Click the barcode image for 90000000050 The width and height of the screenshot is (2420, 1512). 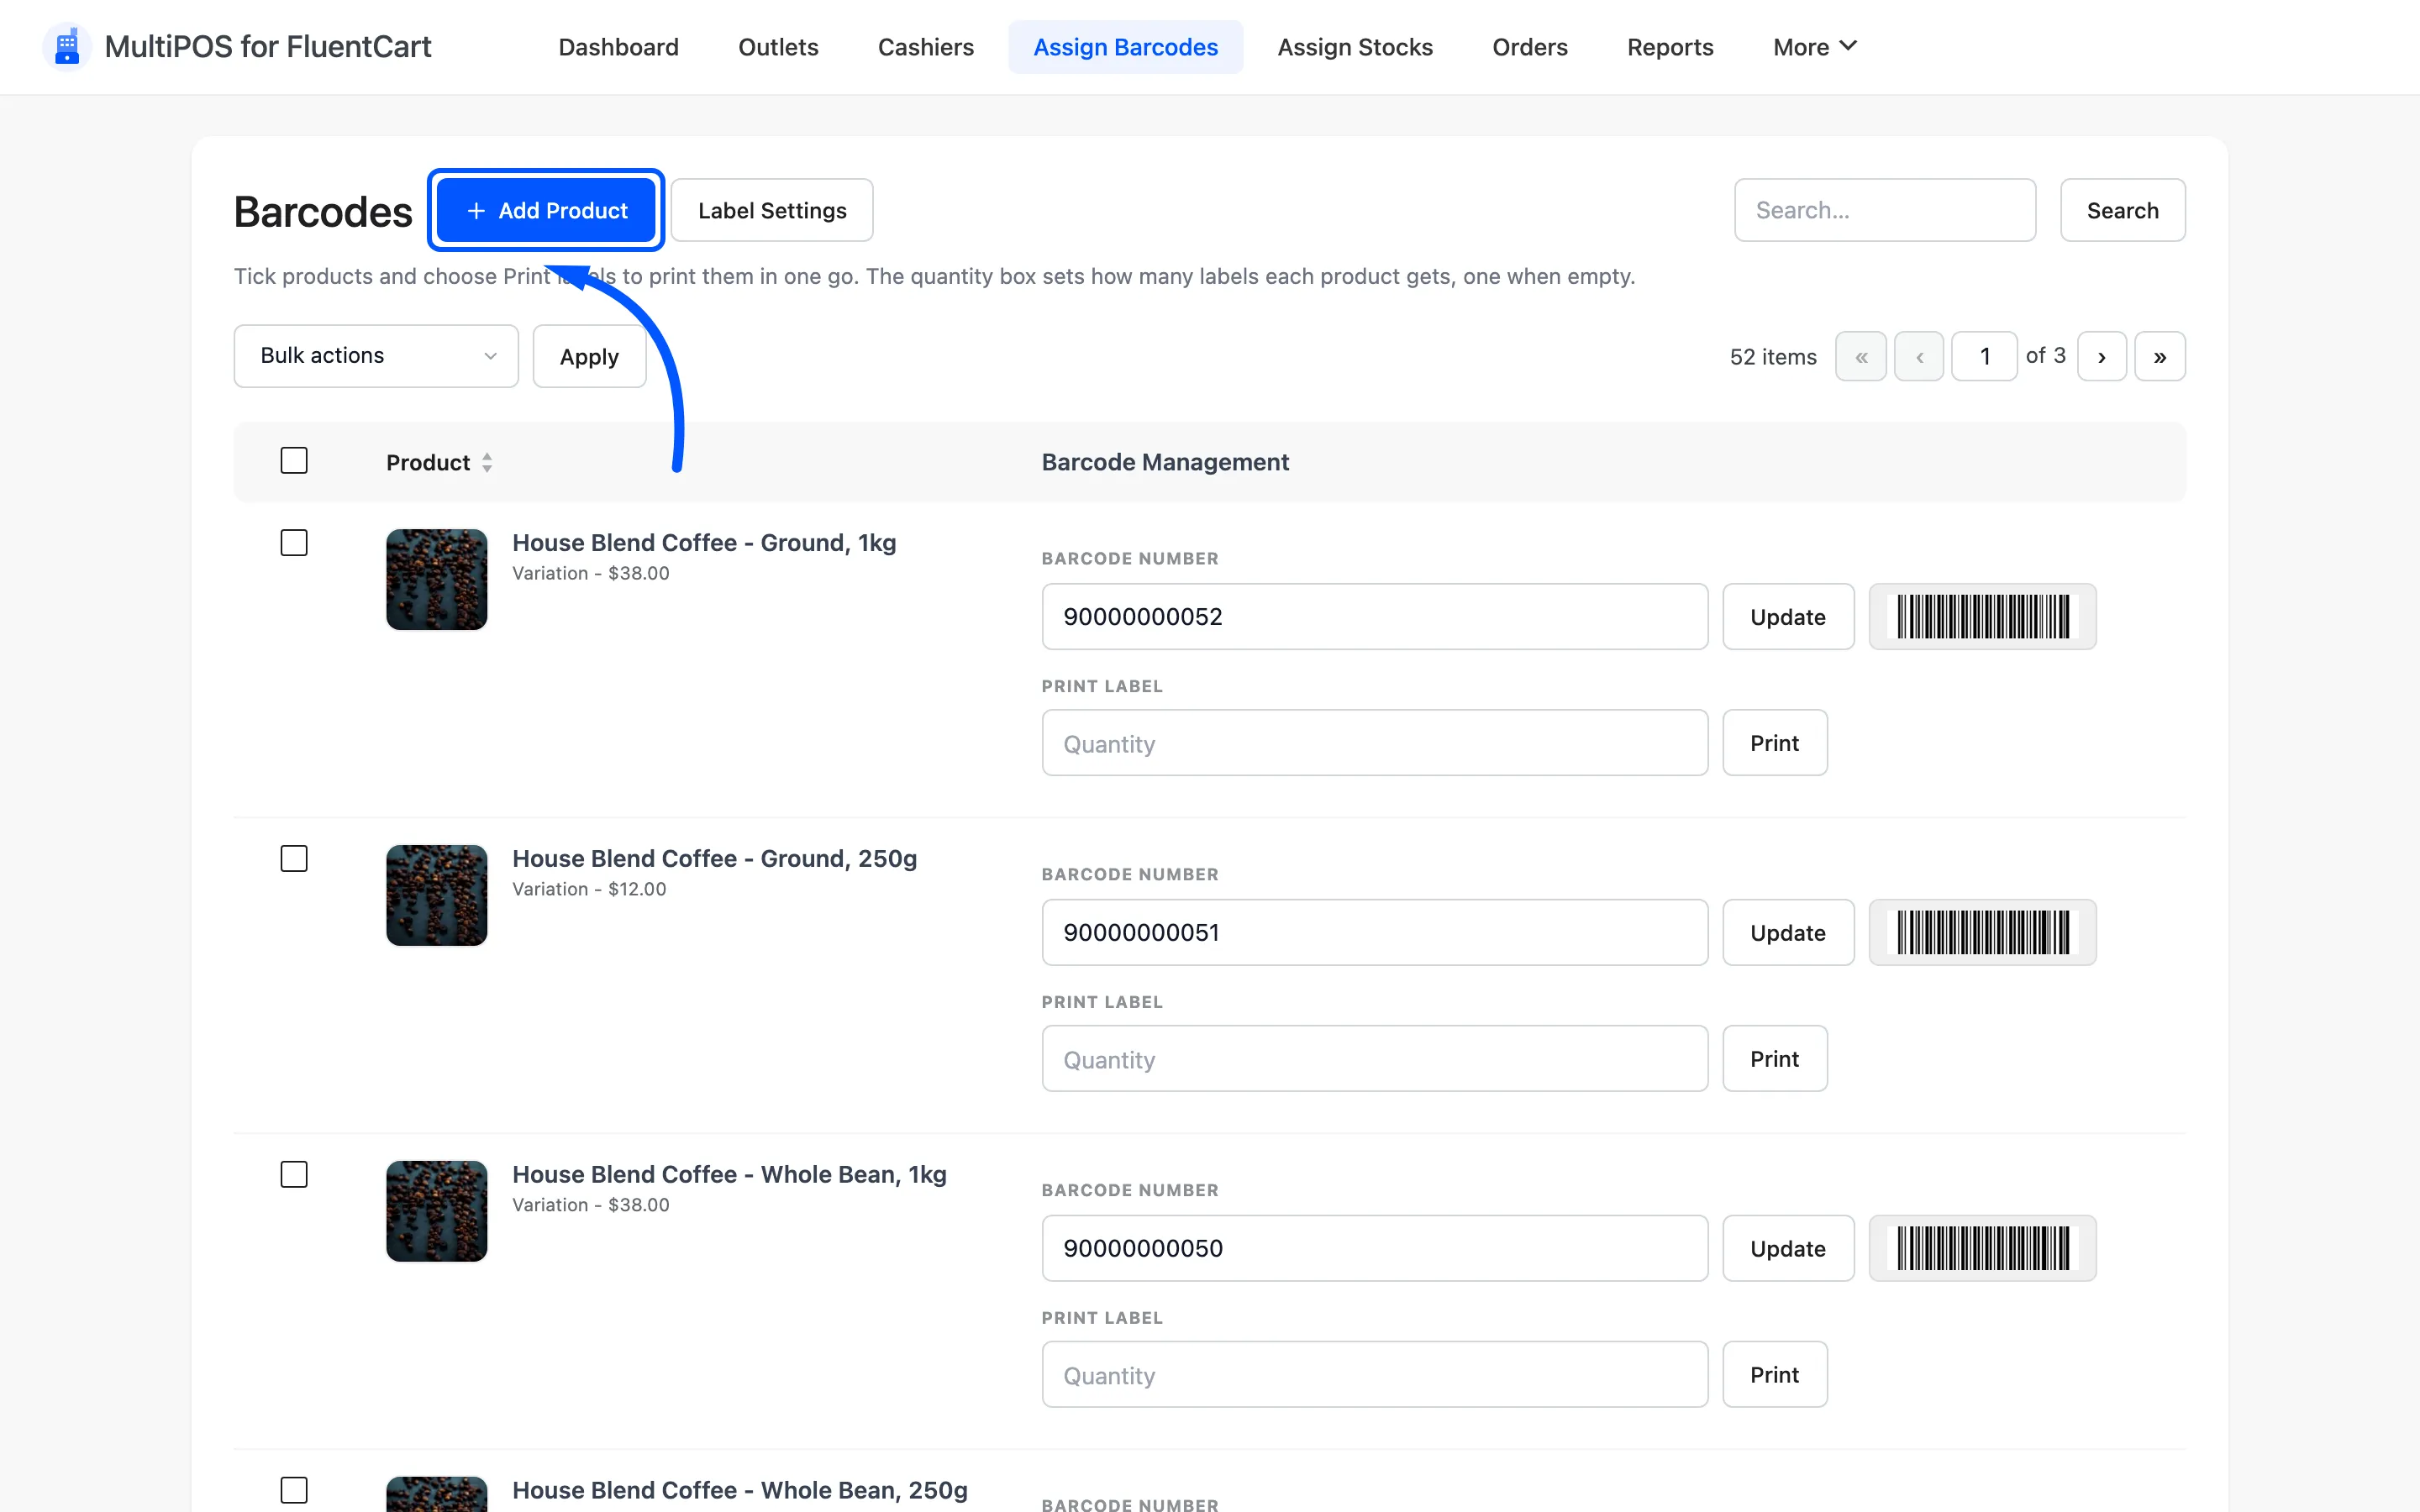[x=1982, y=1249]
